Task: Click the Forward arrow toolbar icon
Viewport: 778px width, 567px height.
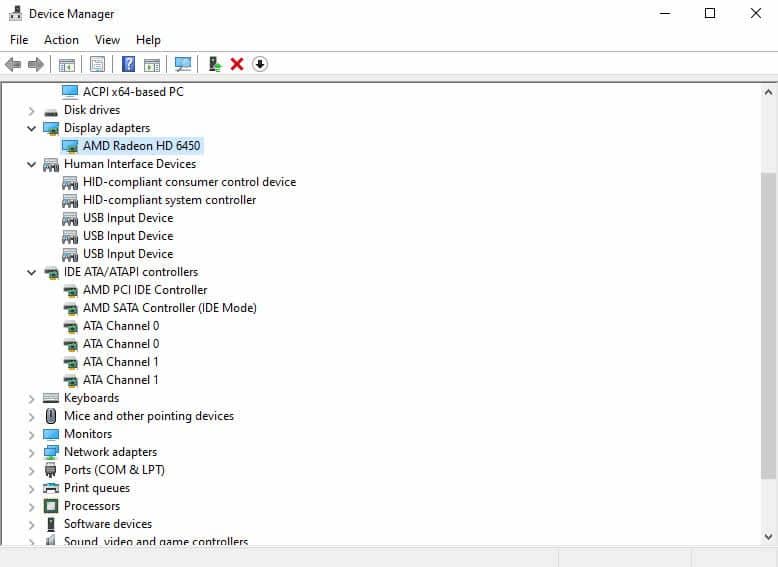Action: tap(36, 64)
